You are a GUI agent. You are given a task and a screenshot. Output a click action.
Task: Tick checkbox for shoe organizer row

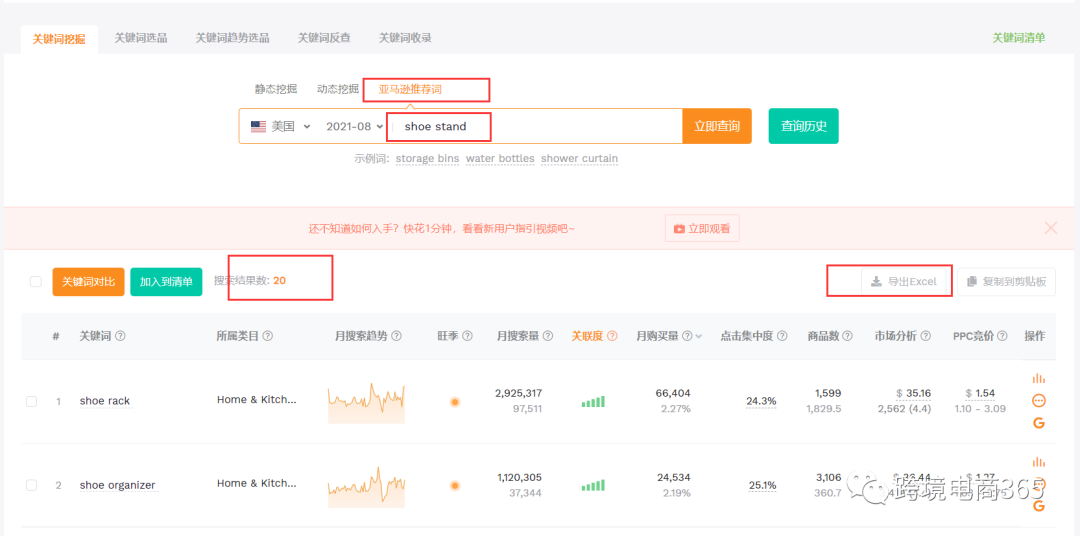click(x=32, y=485)
